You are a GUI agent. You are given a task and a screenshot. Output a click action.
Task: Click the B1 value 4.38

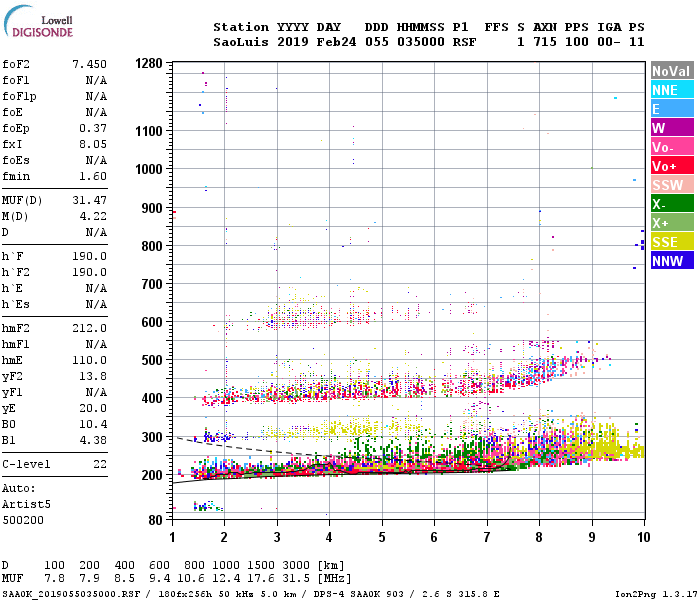(x=93, y=440)
